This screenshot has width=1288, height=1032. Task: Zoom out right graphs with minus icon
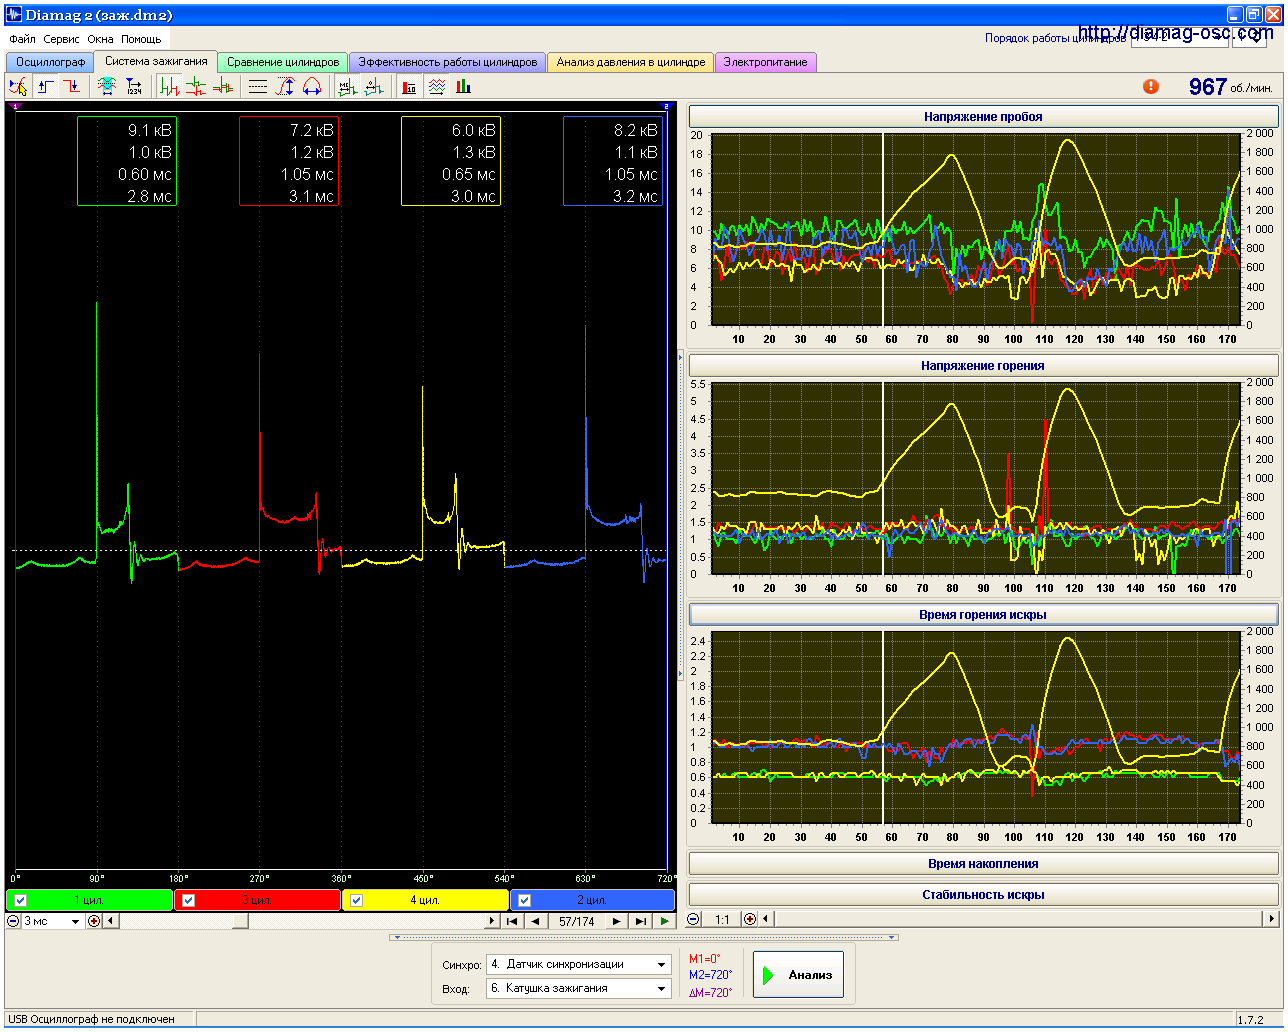[694, 919]
